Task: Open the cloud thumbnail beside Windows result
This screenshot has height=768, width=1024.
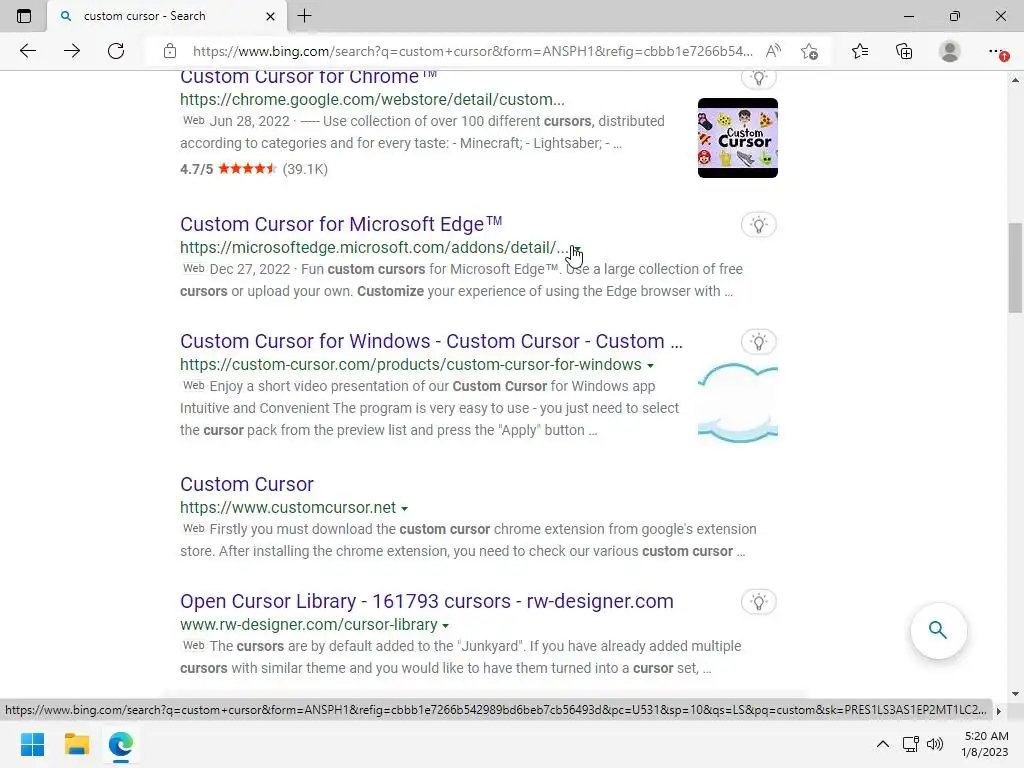Action: [738, 403]
